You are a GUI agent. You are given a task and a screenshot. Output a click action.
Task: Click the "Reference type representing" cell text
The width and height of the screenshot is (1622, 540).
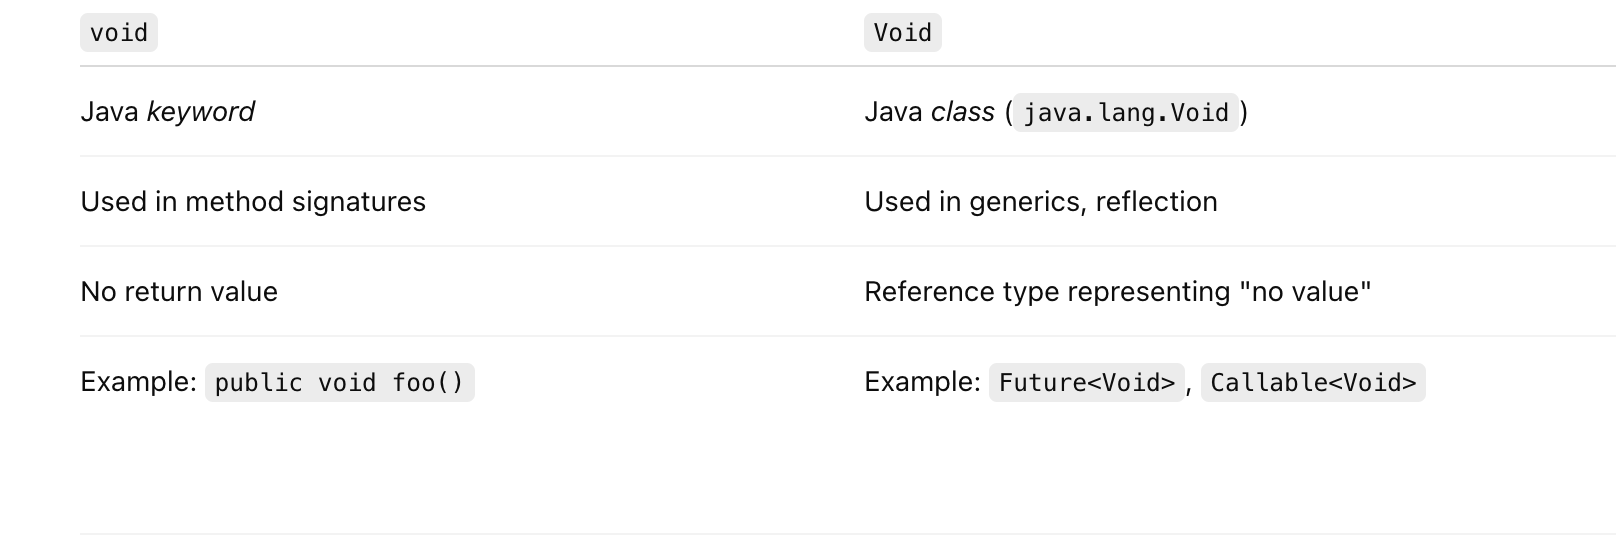pos(1047,292)
